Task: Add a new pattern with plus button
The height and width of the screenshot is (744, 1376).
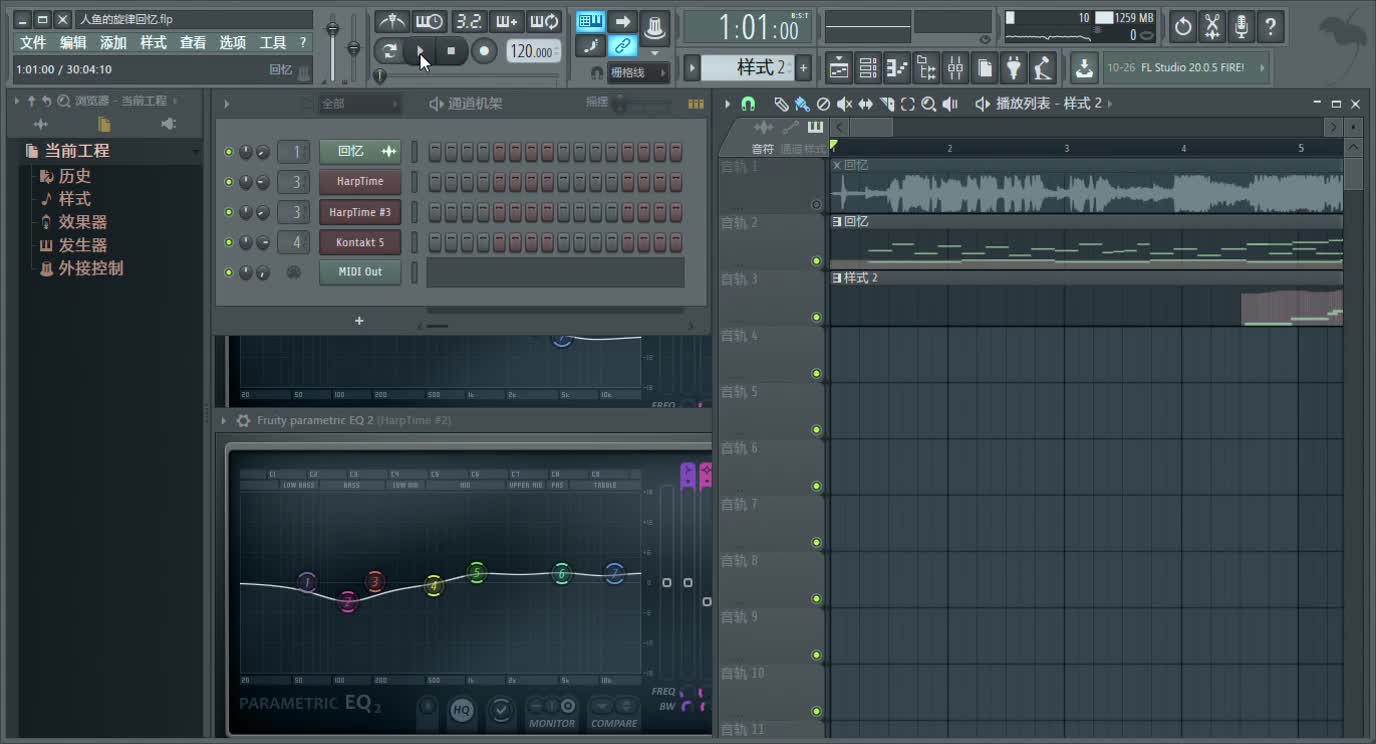Action: click(x=803, y=68)
